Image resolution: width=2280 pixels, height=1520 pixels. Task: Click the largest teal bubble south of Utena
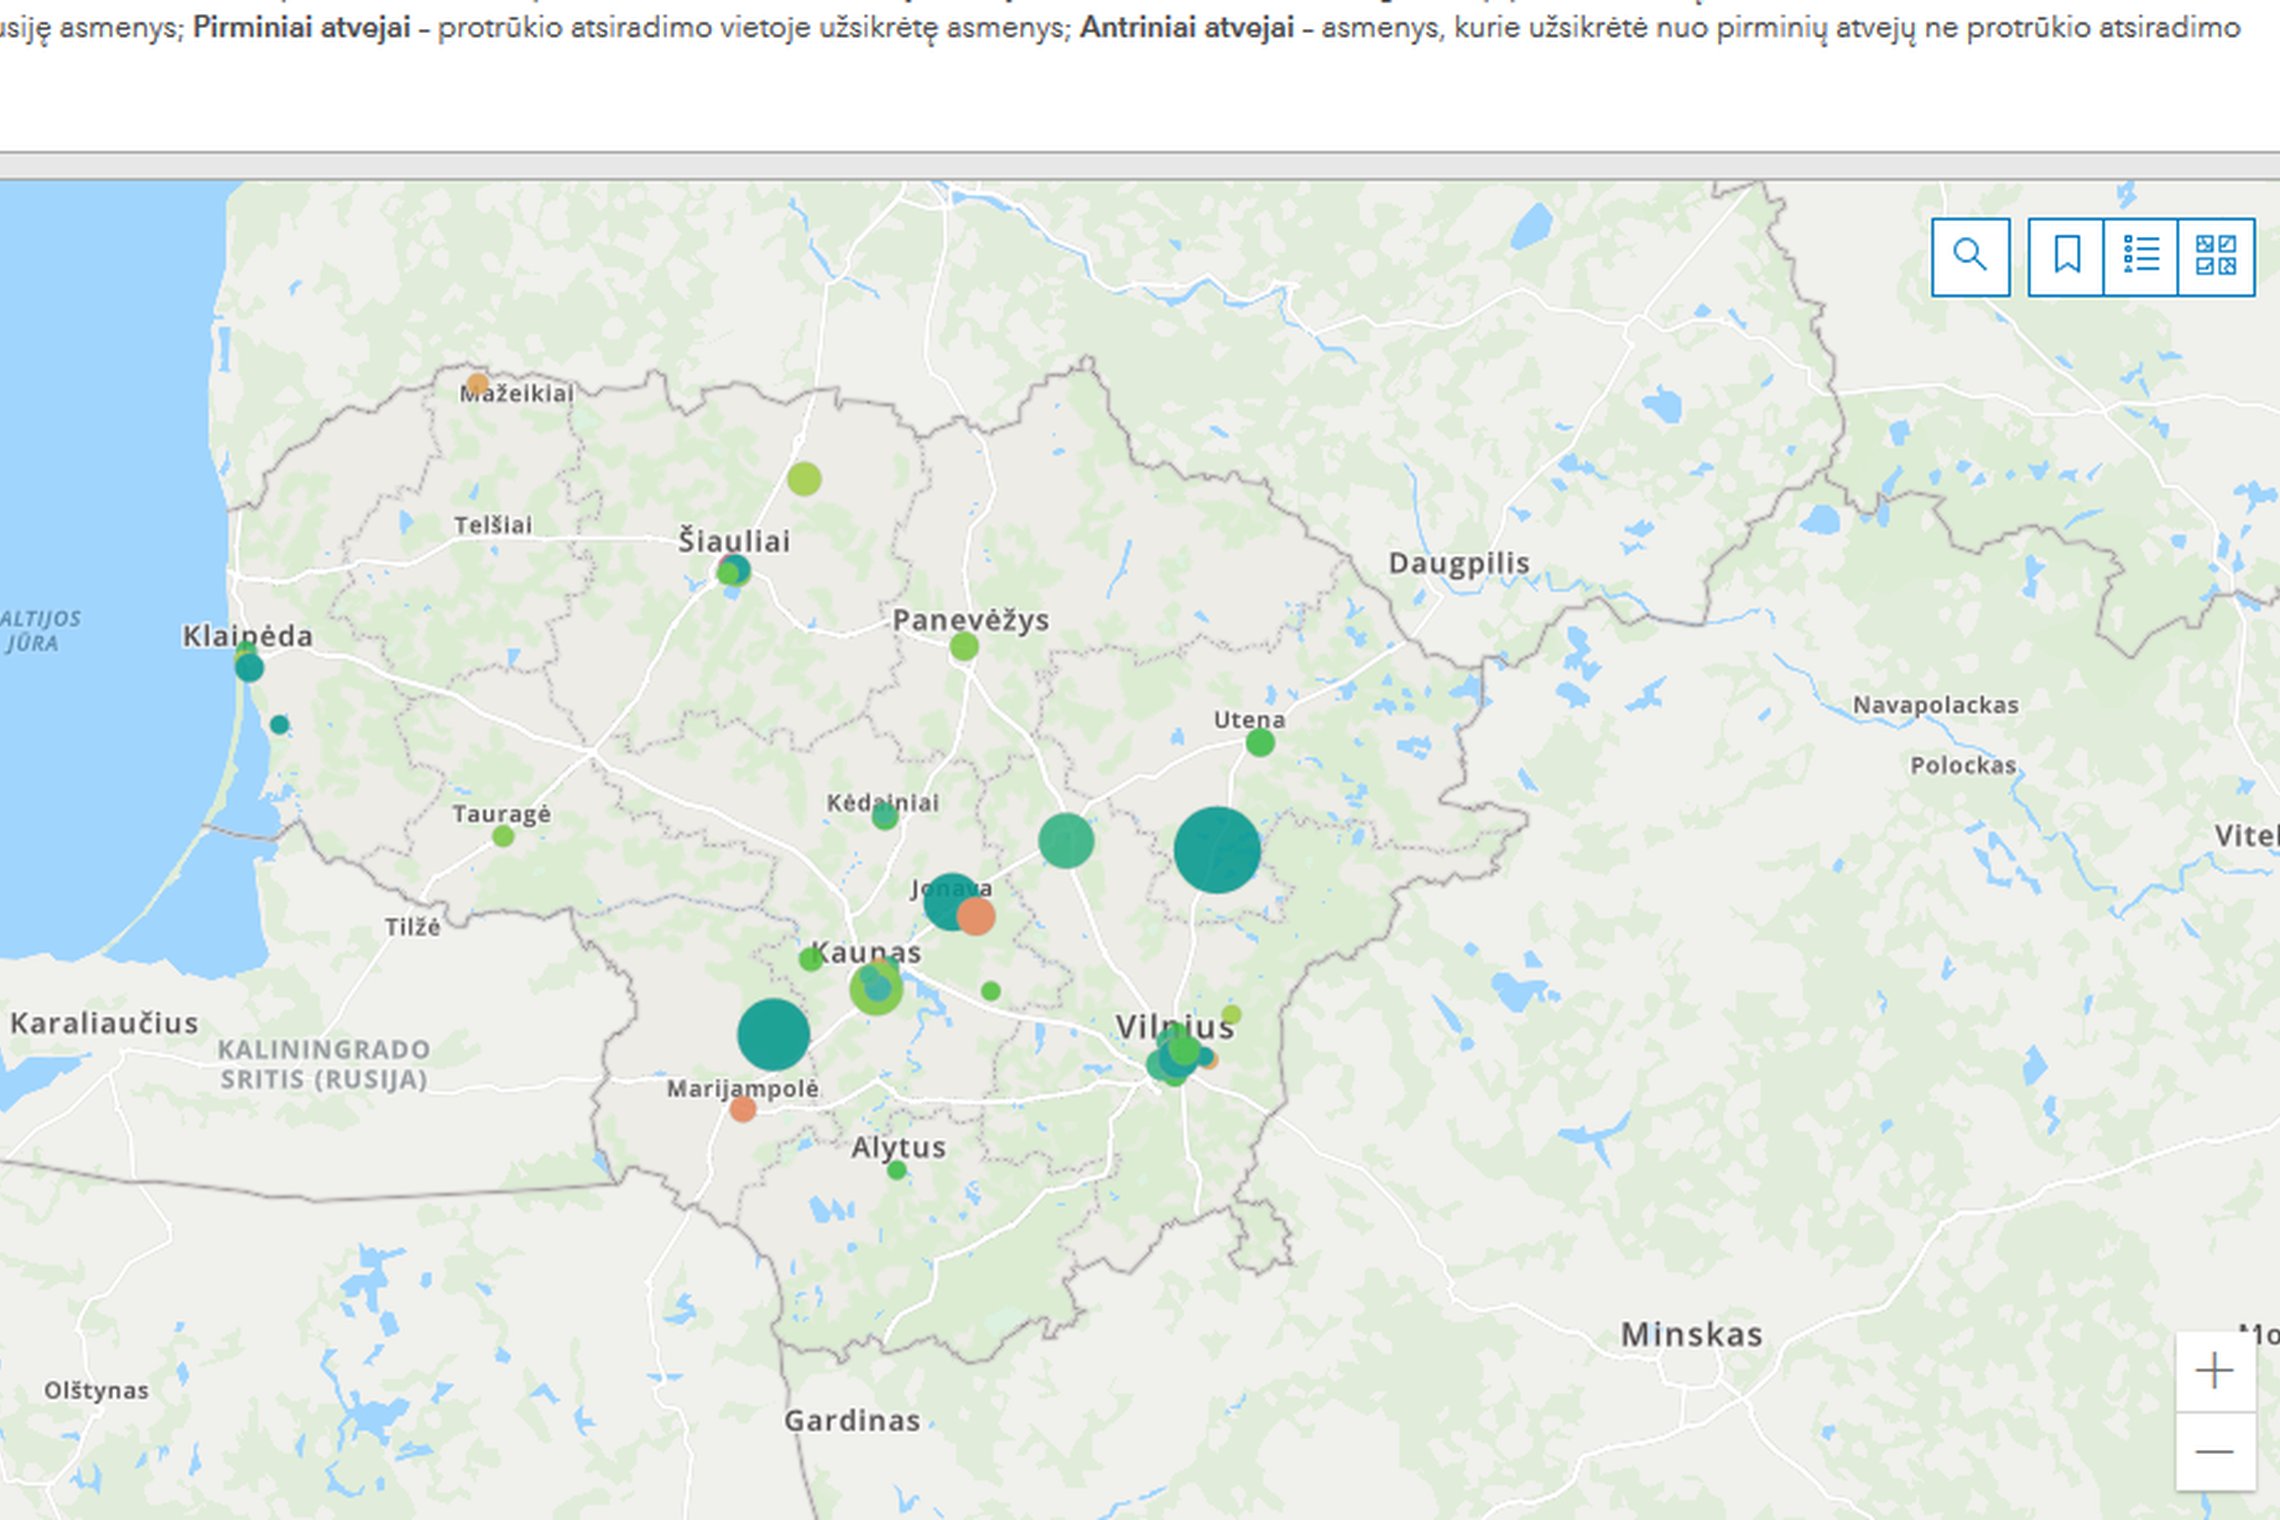pyautogui.click(x=1217, y=850)
